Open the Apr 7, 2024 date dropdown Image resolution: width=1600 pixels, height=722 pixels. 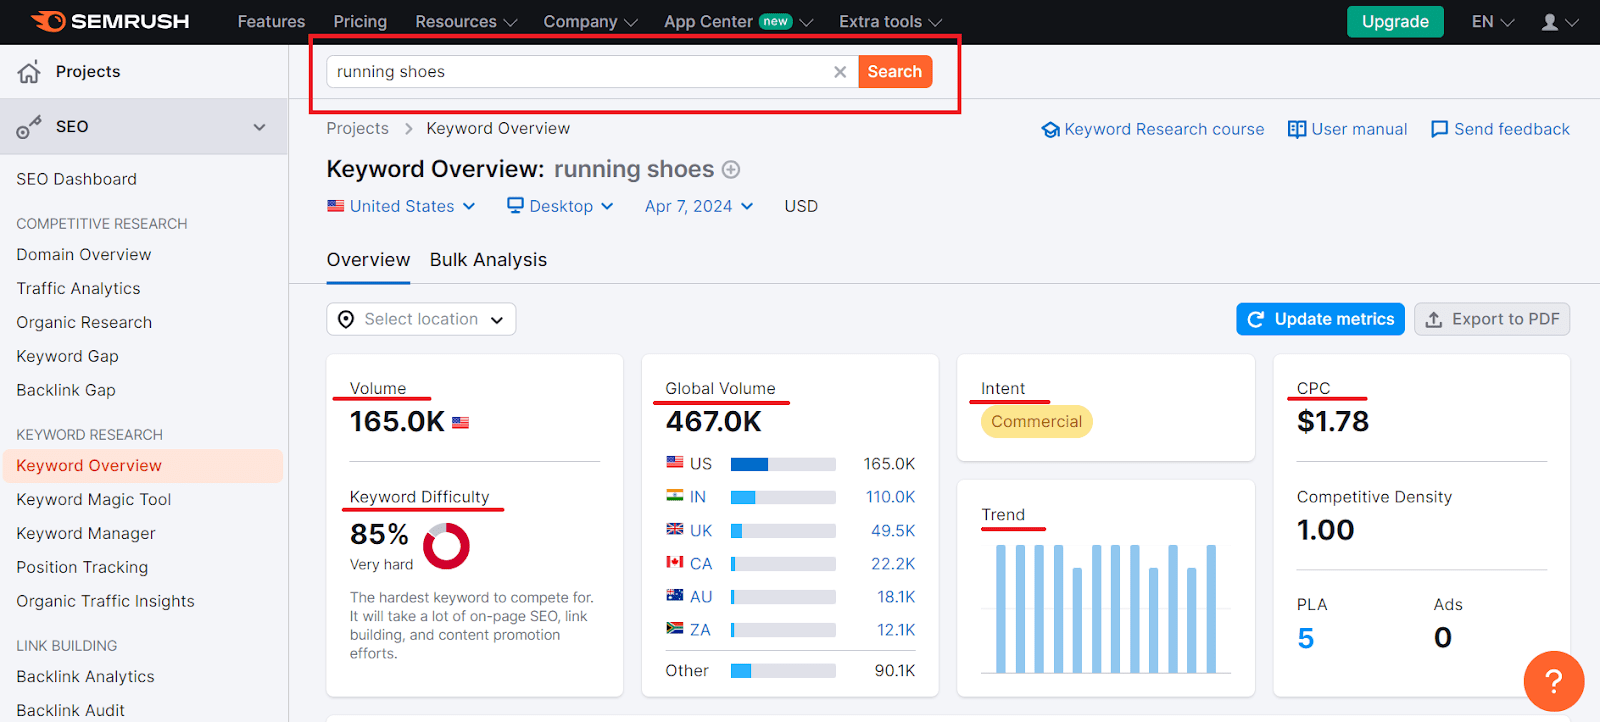(699, 206)
